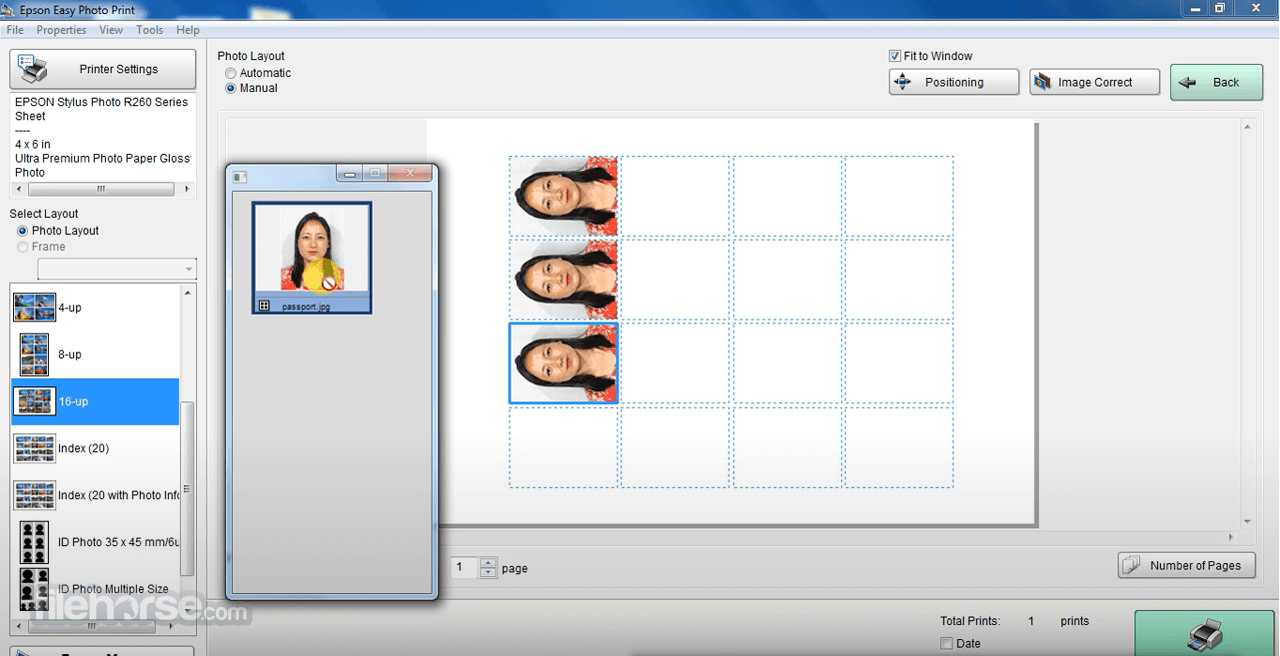This screenshot has height=656, width=1280.
Task: Click the thumbnail window title icon
Action: pyautogui.click(x=240, y=177)
